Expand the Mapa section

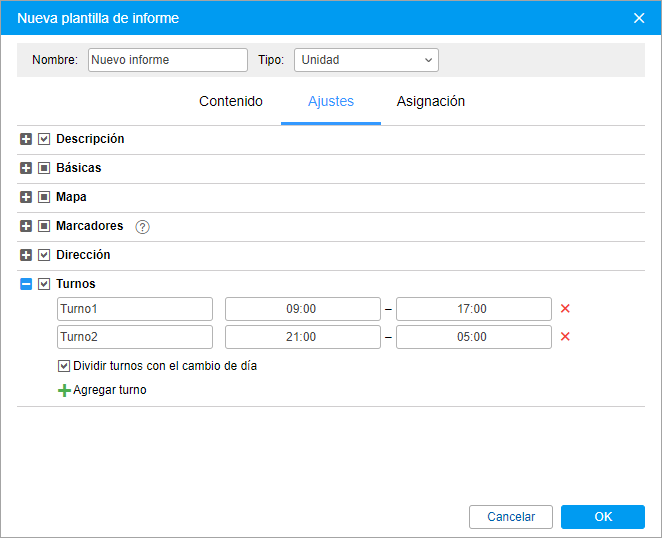(26, 197)
